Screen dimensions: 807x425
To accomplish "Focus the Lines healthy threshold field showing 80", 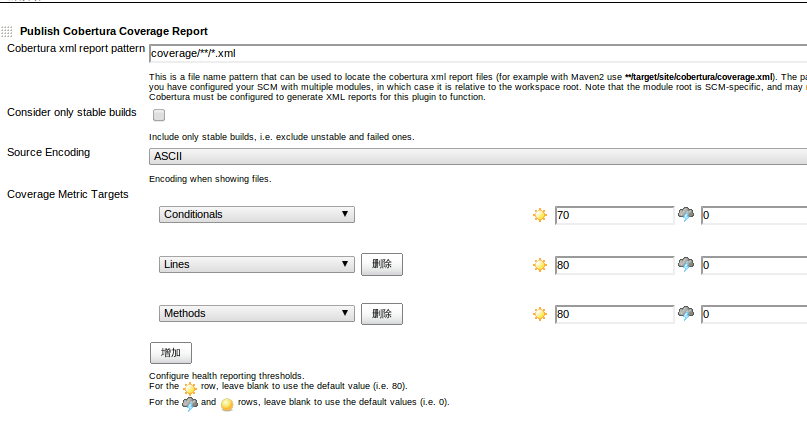I will [x=615, y=265].
